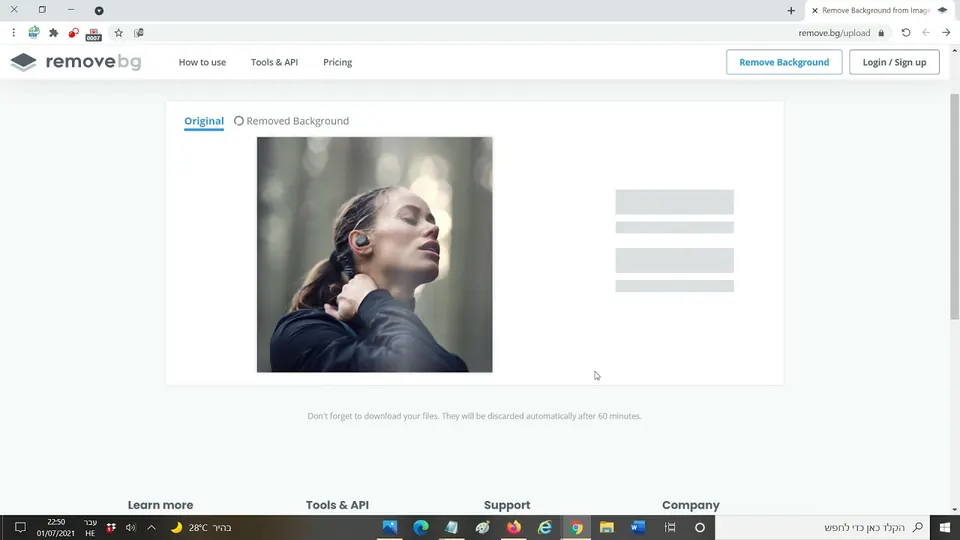
Task: Open Microsoft Word from the taskbar
Action: (x=638, y=527)
